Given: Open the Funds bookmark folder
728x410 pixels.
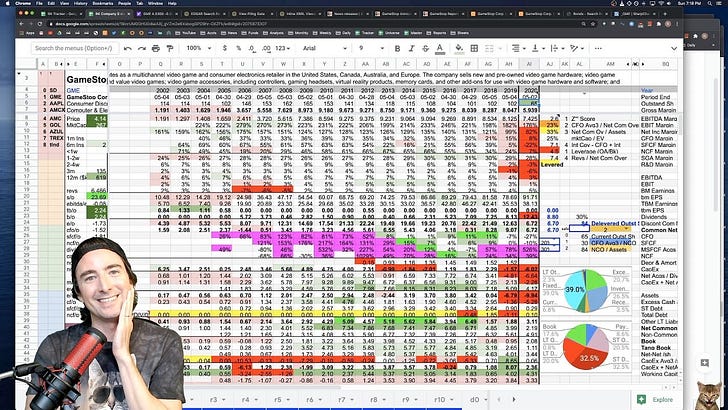Looking at the screenshot, I should [x=250, y=33].
